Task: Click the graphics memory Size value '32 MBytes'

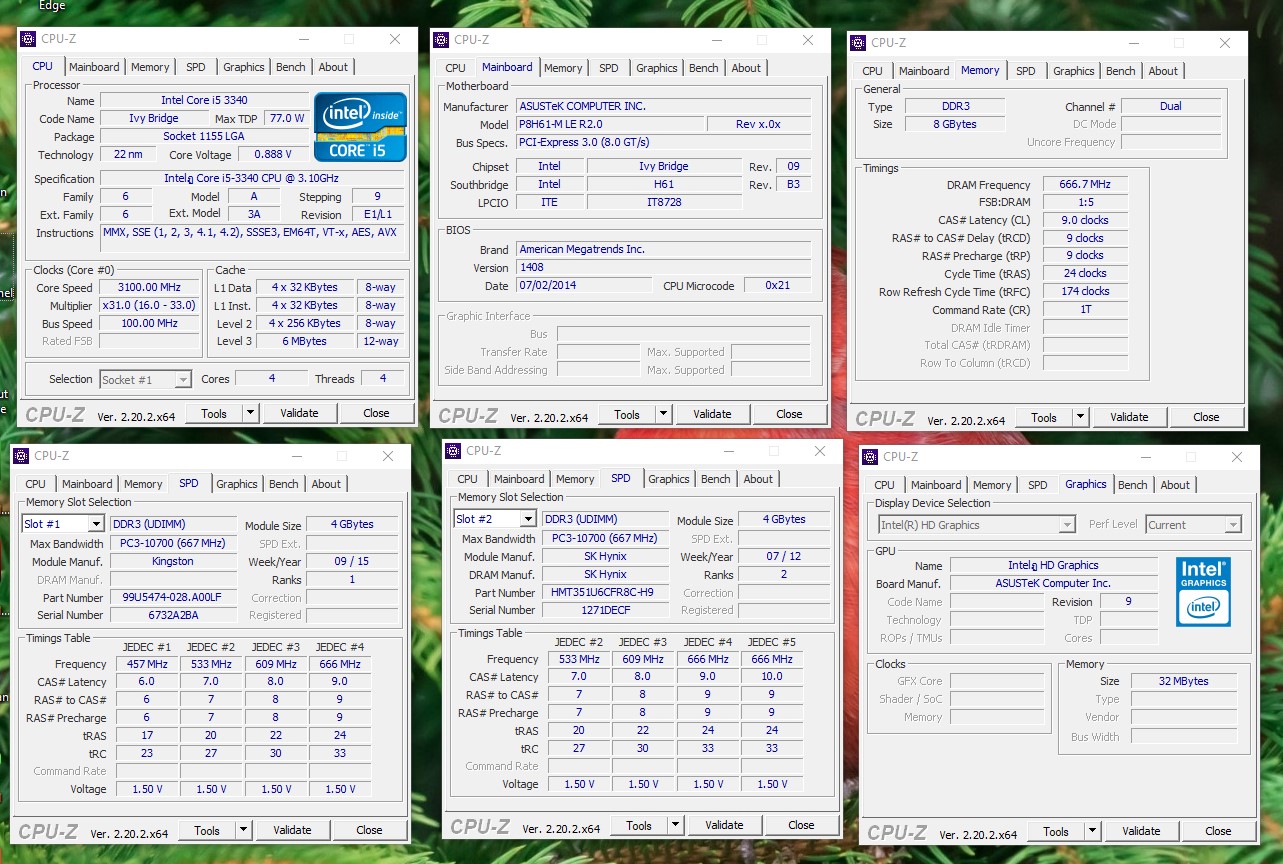Action: tap(1184, 682)
